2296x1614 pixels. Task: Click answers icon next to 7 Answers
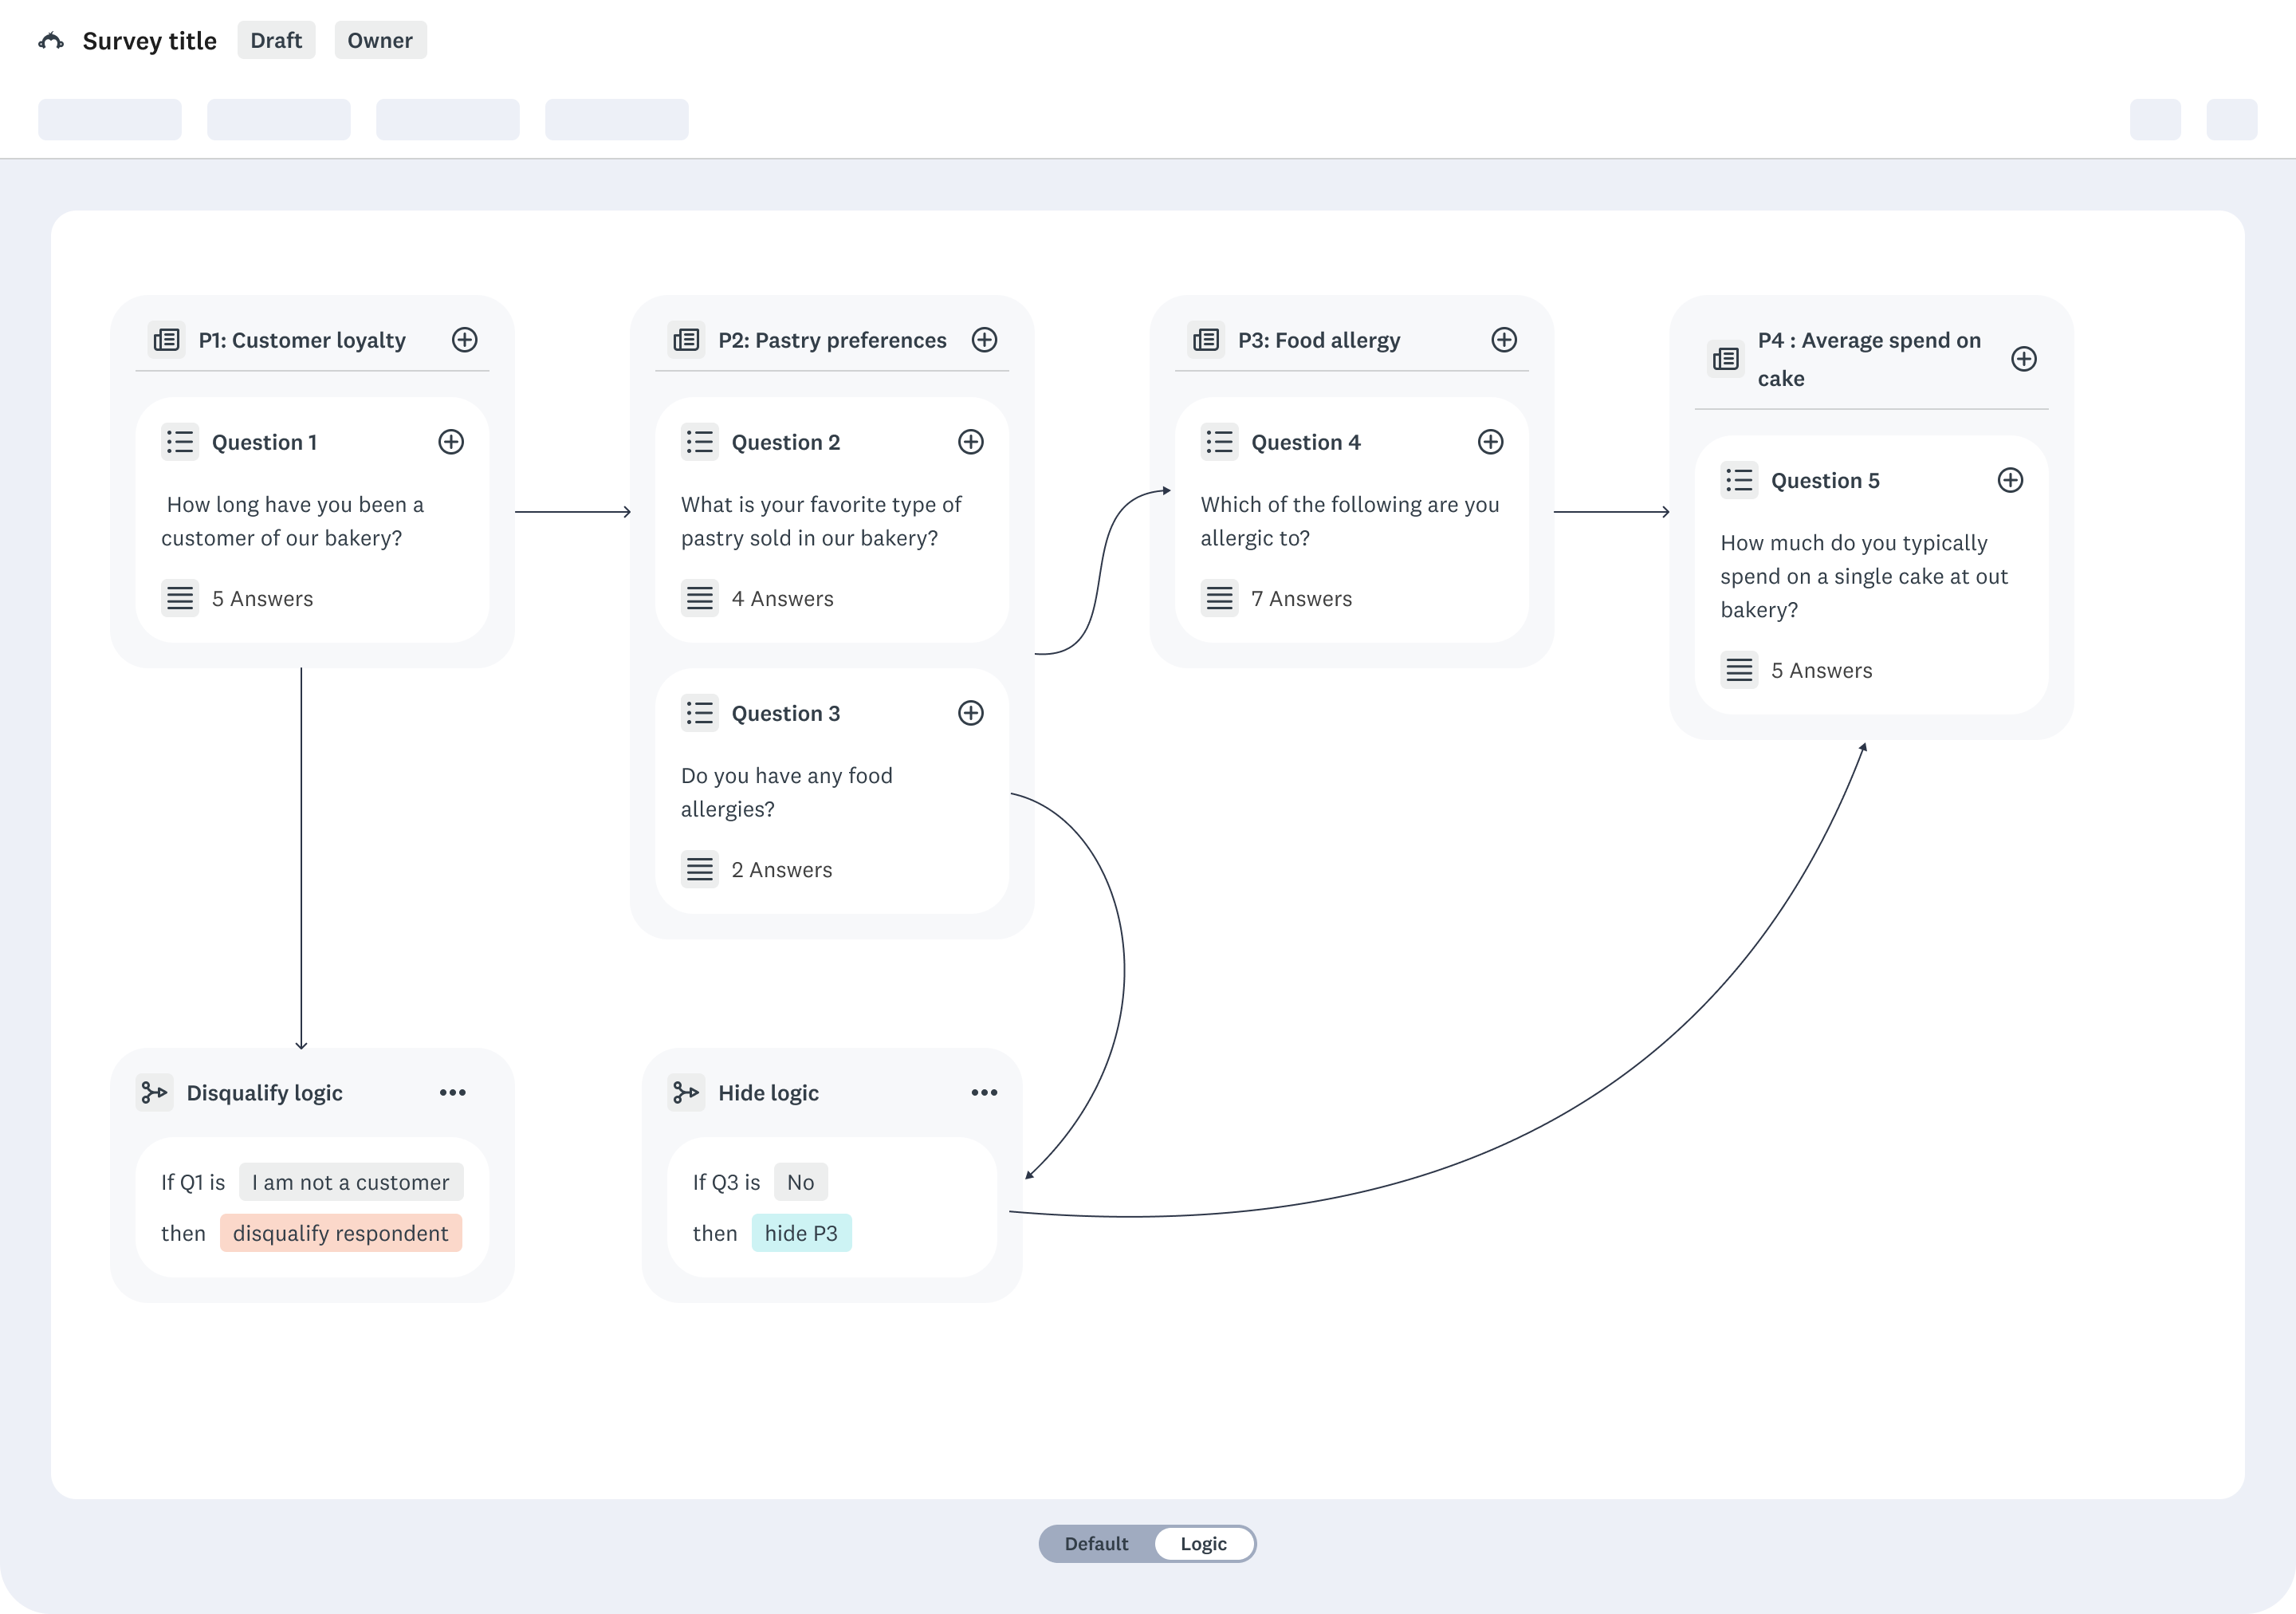pos(1219,598)
